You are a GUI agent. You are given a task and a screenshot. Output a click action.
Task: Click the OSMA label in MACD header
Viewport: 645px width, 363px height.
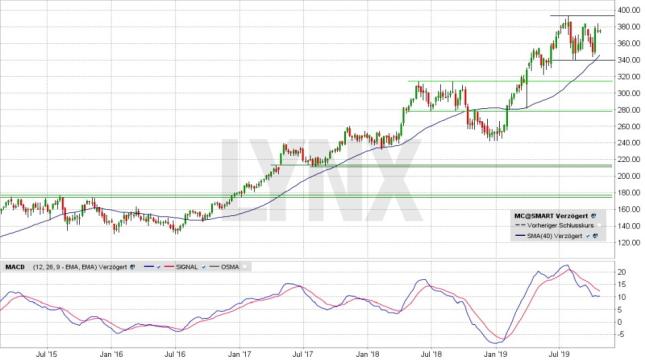230,267
